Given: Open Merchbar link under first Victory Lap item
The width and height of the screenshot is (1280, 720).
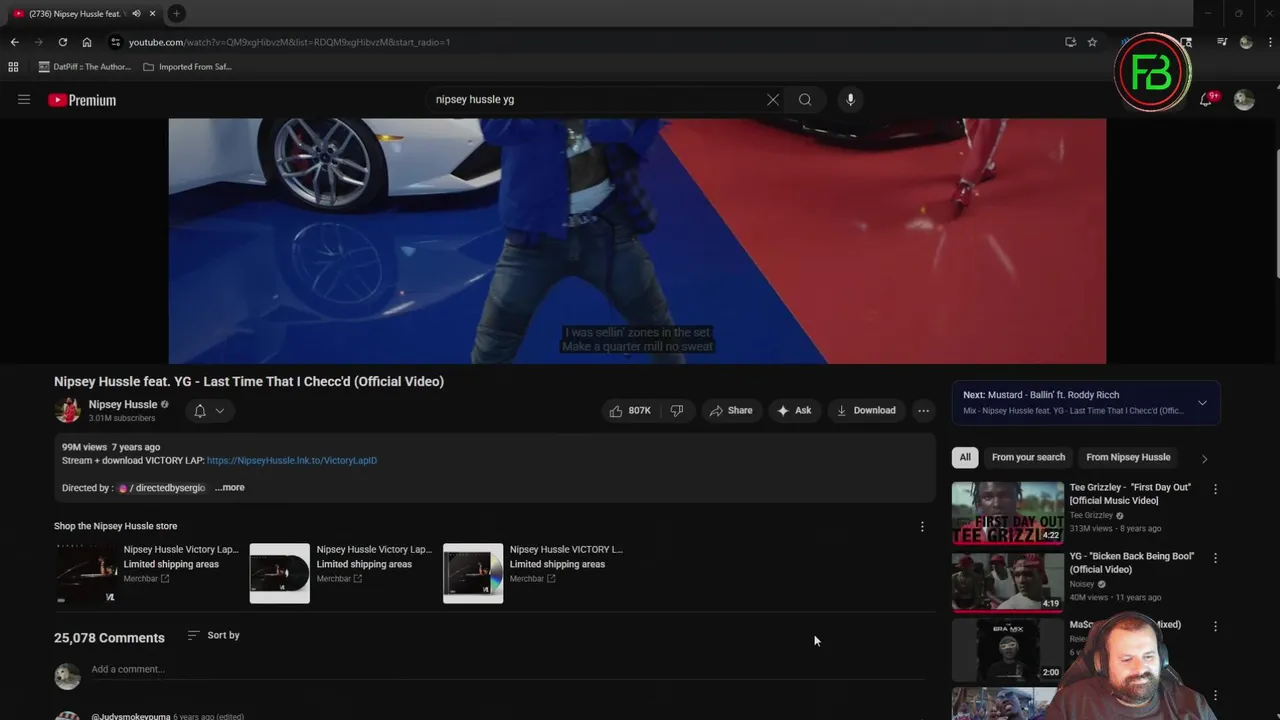Looking at the screenshot, I should (x=146, y=579).
